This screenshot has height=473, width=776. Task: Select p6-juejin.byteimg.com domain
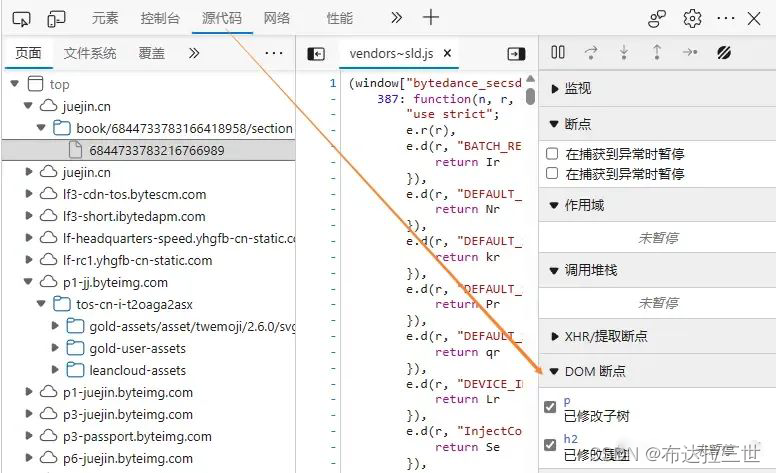[x=128, y=458]
